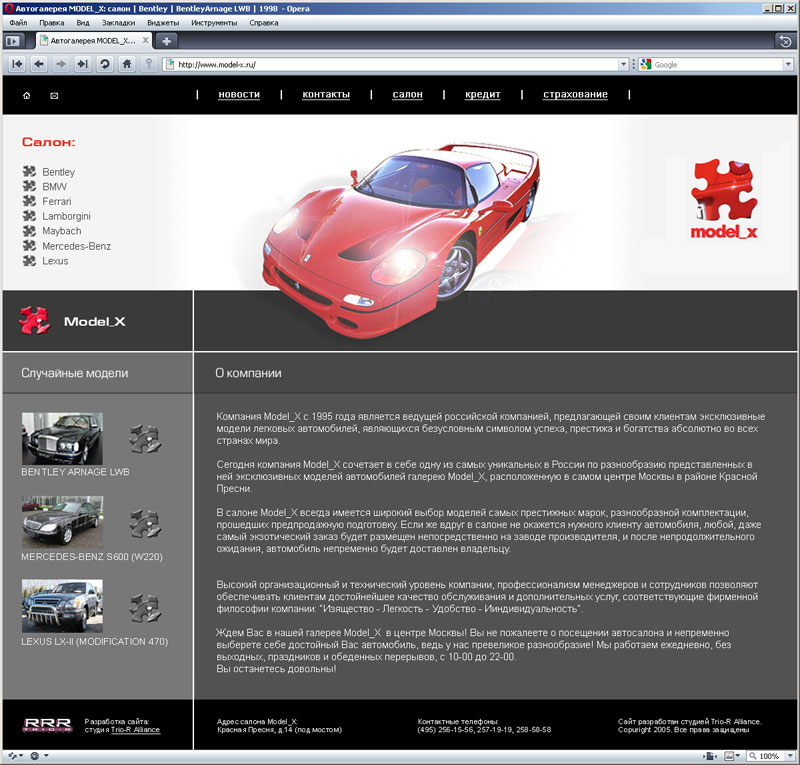The height and width of the screenshot is (765, 800).
Task: Select Lamborgini in the Салон list
Action: click(x=66, y=216)
